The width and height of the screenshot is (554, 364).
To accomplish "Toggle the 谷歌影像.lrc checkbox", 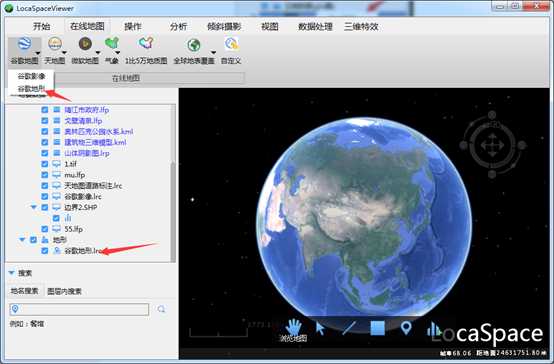I will click(45, 196).
